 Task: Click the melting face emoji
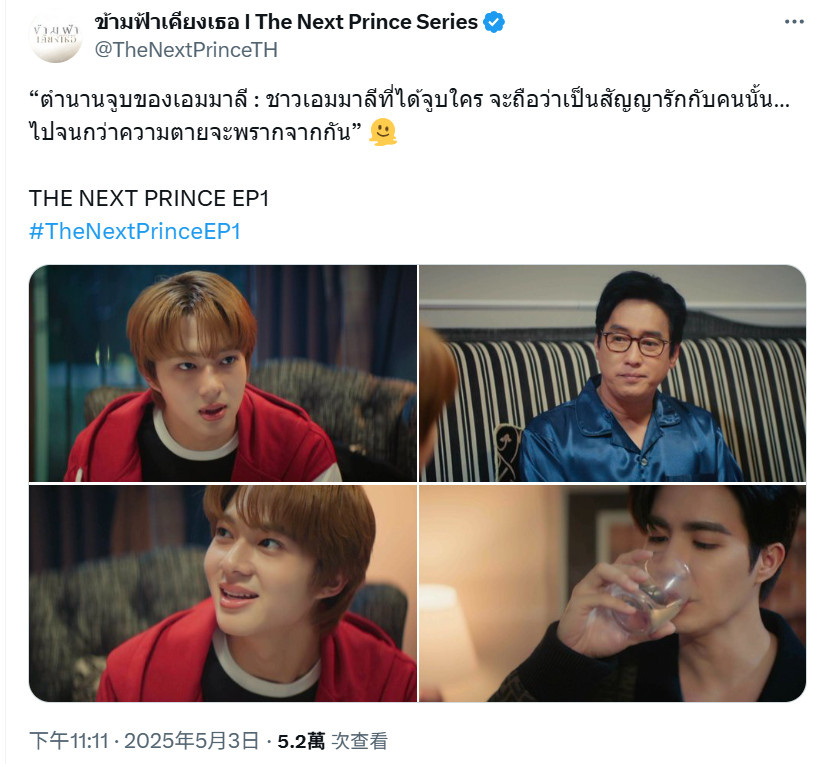383,132
